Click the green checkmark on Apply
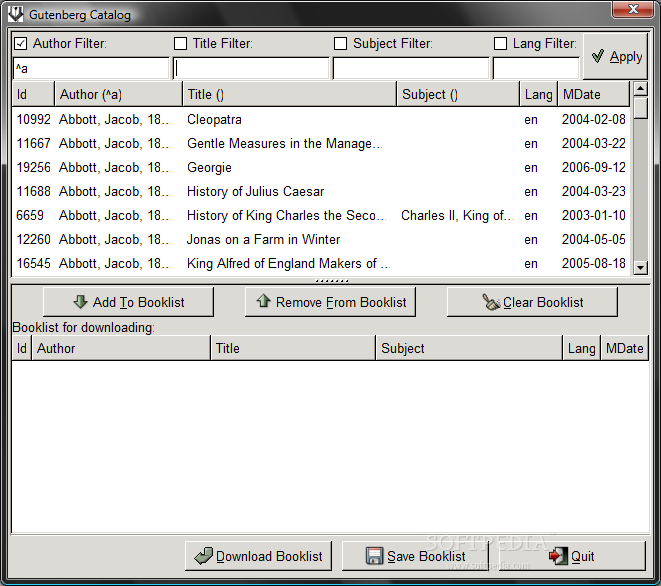Viewport: 661px width, 586px height. pos(598,56)
